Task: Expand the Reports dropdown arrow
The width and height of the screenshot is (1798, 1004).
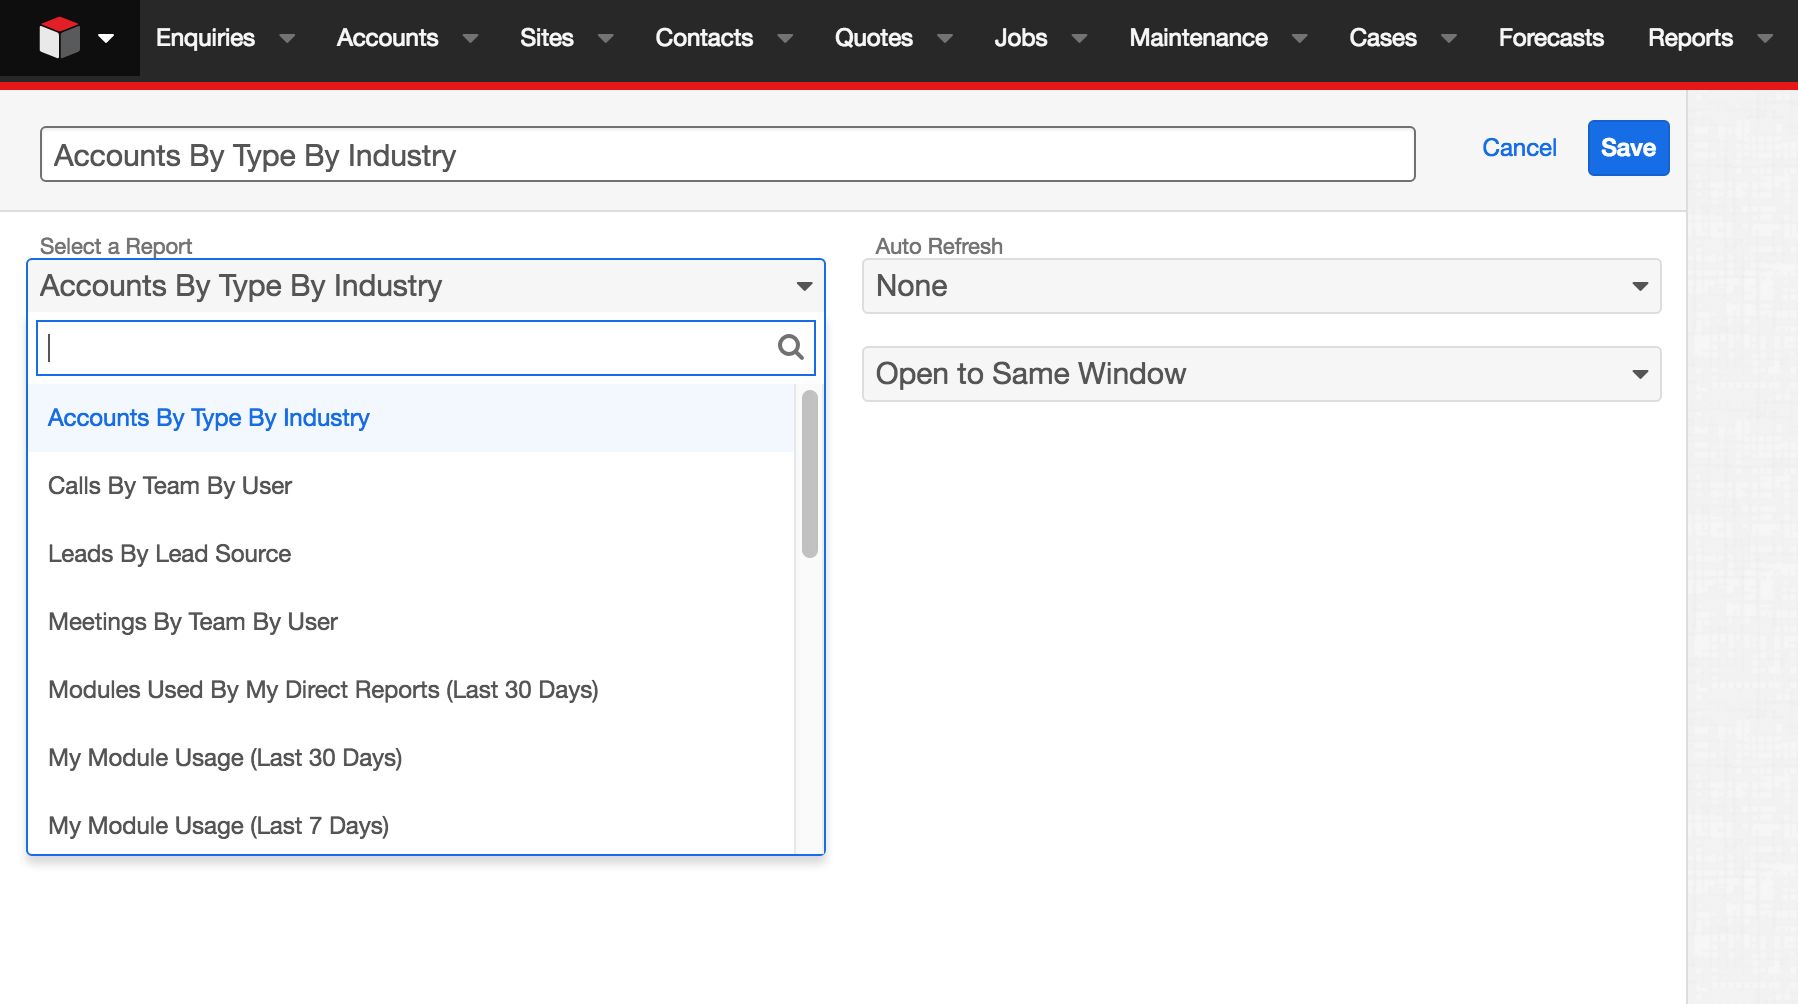Action: coord(1764,39)
